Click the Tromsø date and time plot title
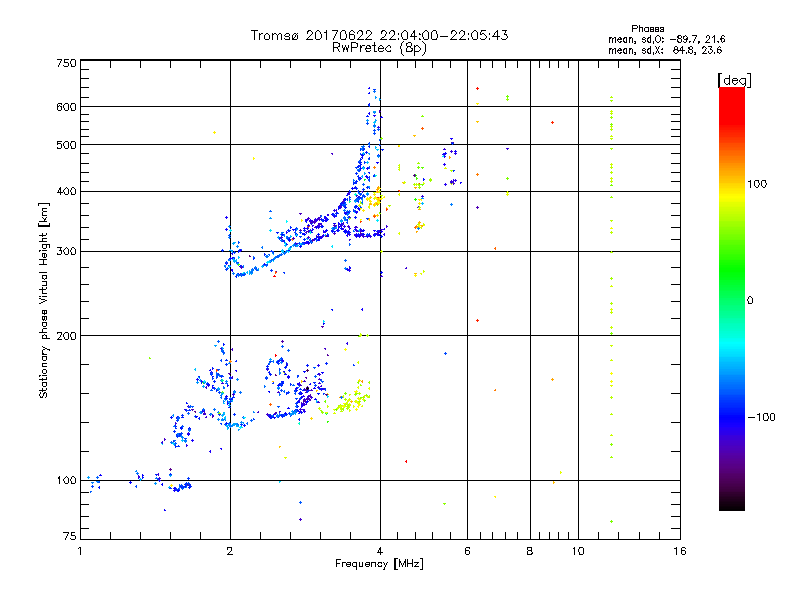The width and height of the screenshot is (800, 600). tap(379, 35)
